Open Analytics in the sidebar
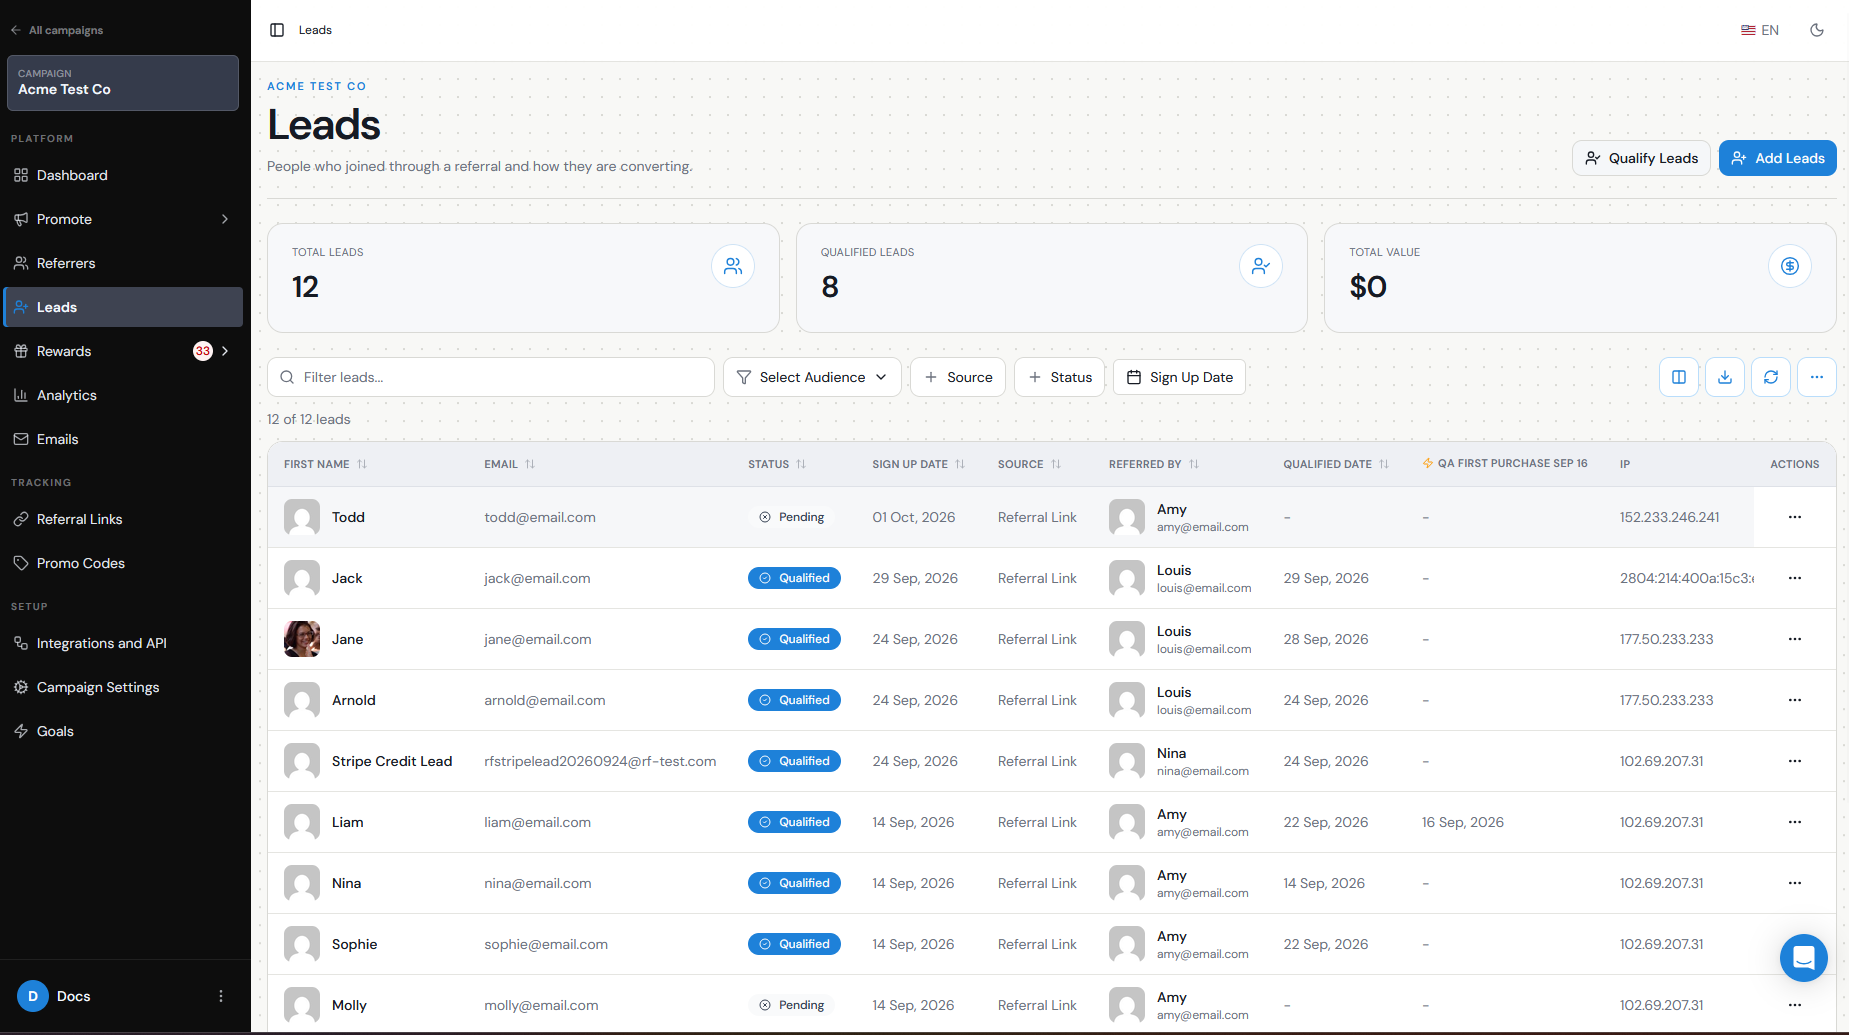 click(x=123, y=395)
